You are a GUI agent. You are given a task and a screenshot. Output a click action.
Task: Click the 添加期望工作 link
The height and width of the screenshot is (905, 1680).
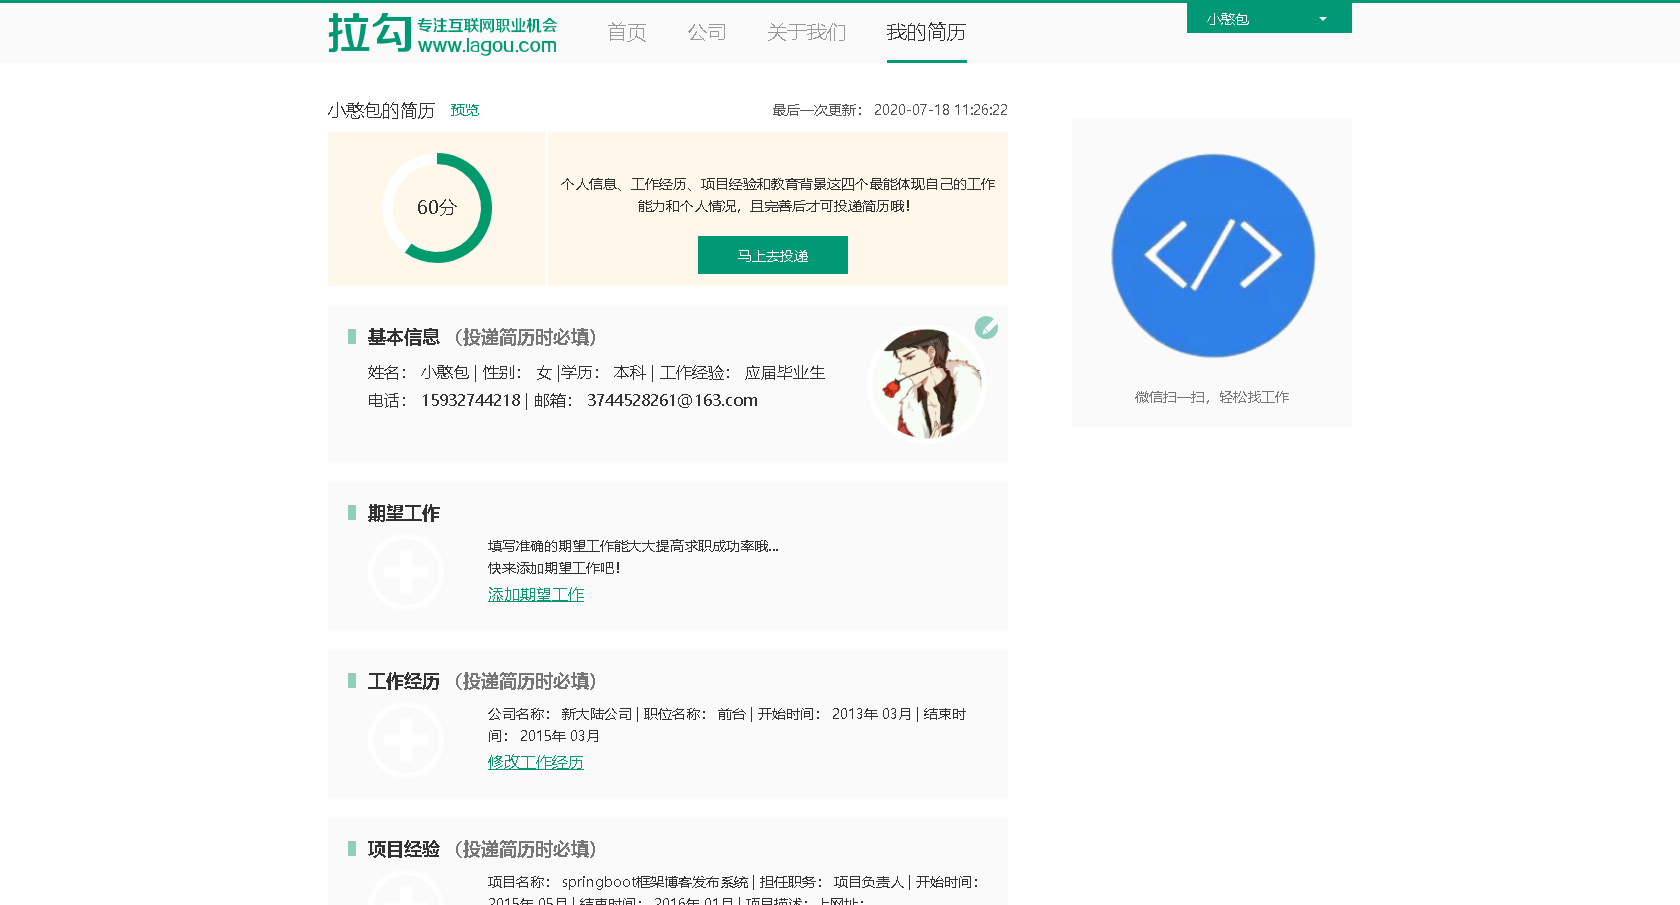[535, 593]
